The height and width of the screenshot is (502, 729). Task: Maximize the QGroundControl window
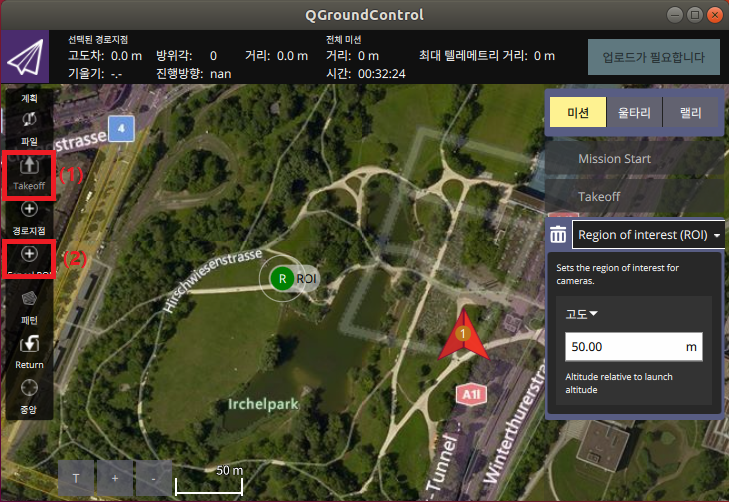(695, 15)
